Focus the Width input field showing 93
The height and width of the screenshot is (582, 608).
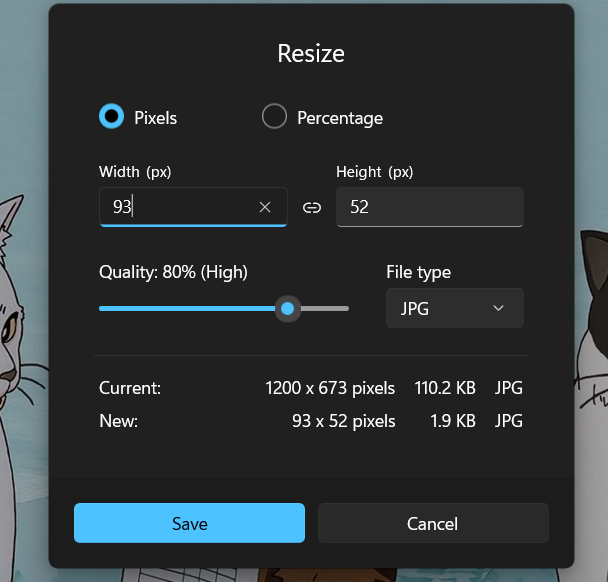(175, 207)
